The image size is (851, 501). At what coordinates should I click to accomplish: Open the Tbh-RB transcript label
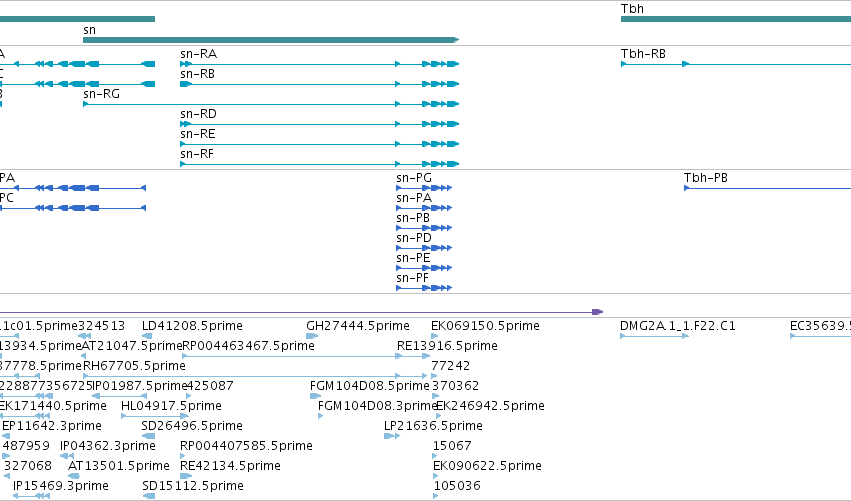(x=643, y=54)
